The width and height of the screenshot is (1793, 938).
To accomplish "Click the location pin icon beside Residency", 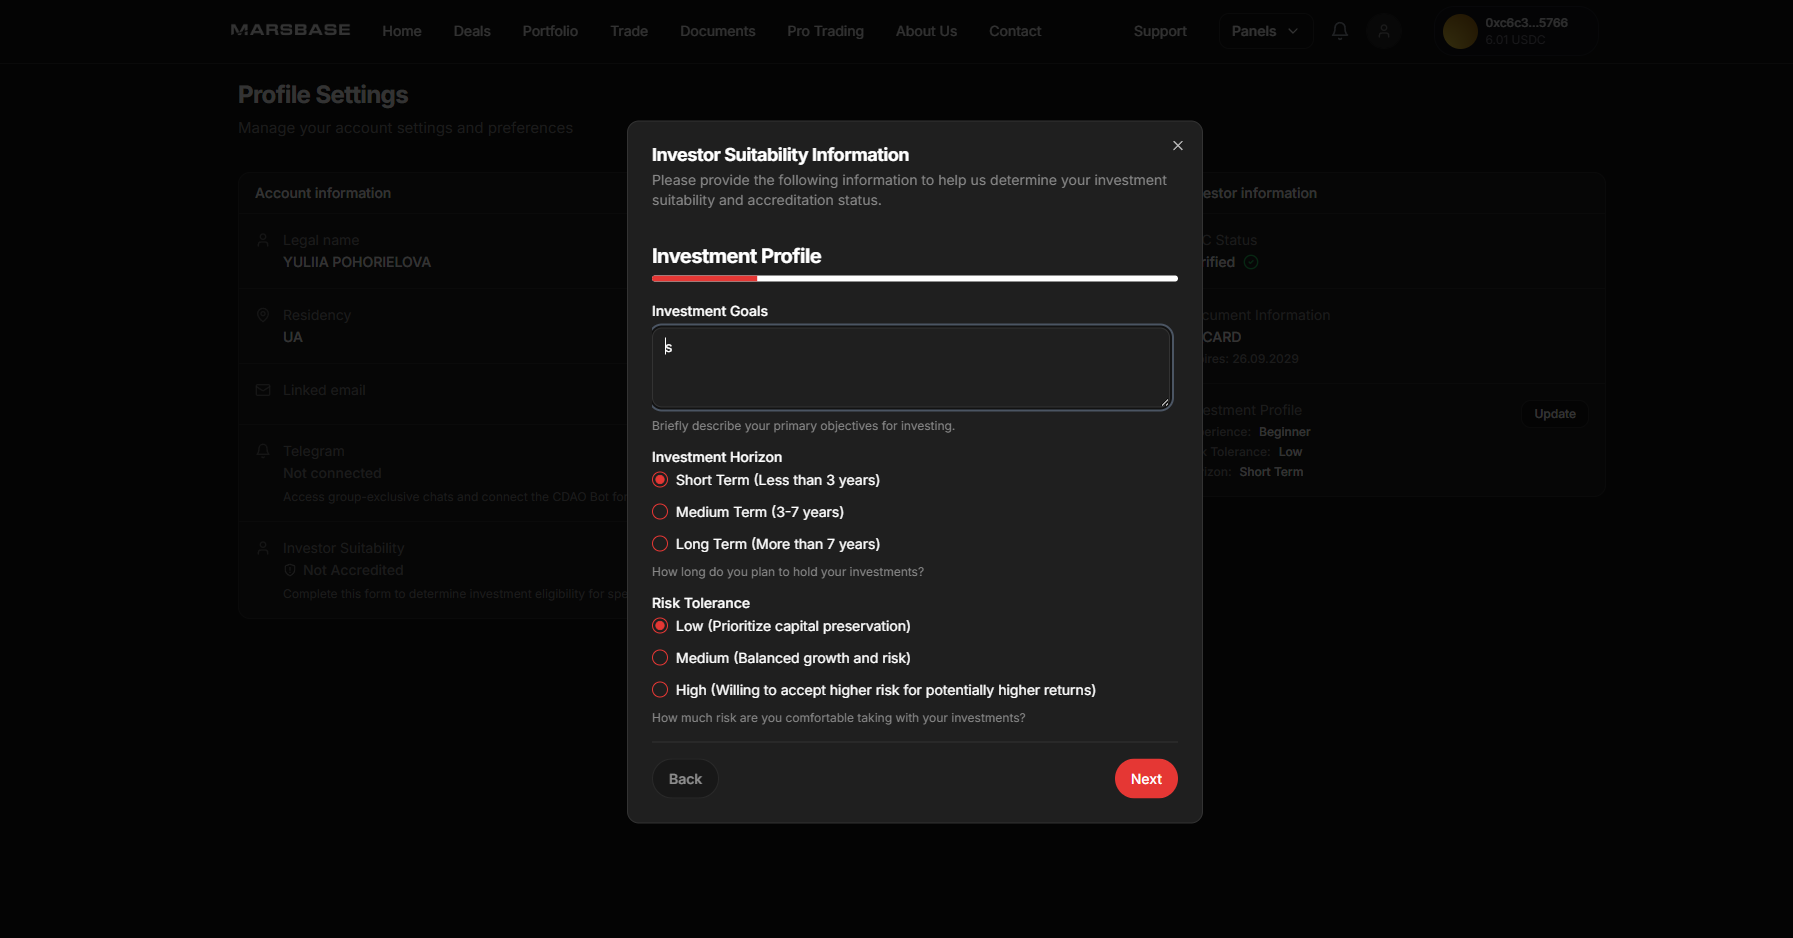I will click(262, 314).
